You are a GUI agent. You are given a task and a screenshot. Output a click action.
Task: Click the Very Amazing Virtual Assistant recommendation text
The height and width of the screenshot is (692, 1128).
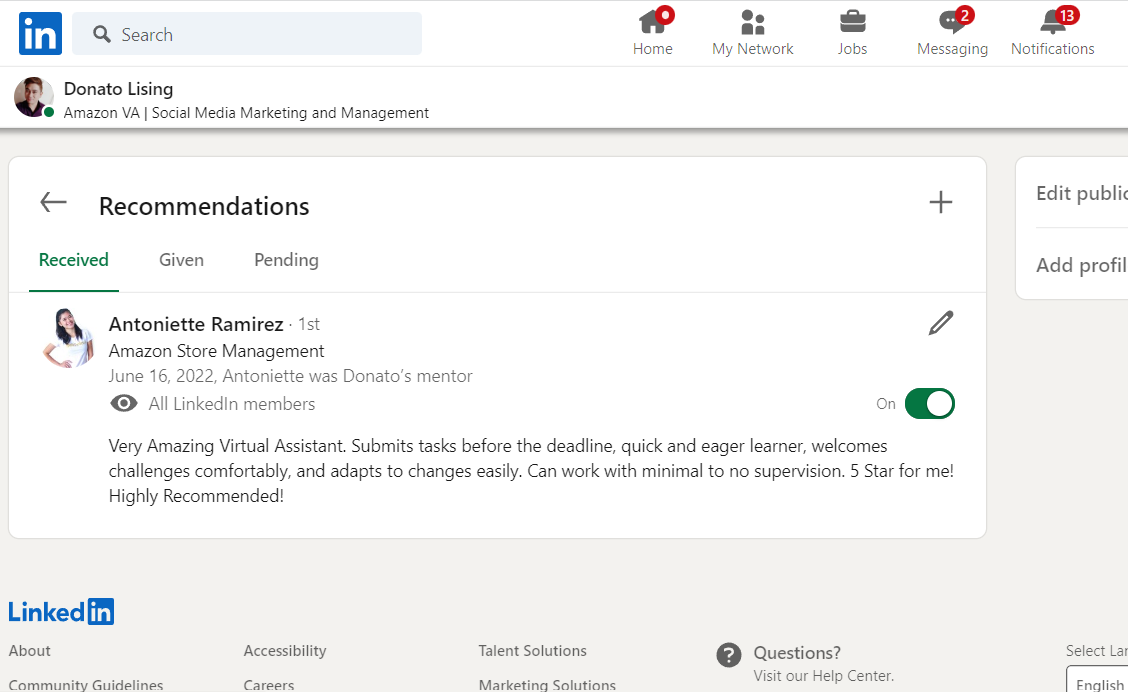point(531,471)
